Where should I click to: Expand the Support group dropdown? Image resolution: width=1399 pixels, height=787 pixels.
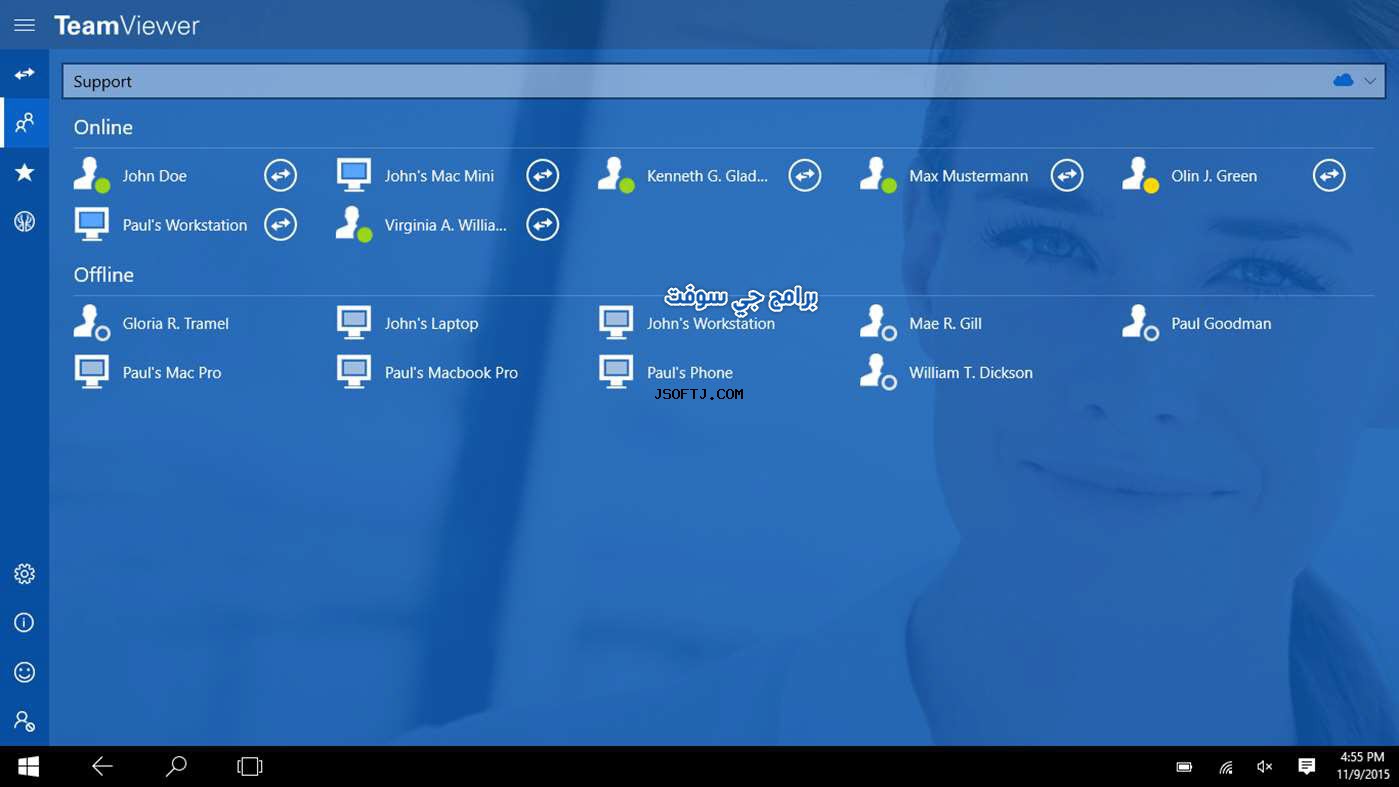click(x=1370, y=81)
